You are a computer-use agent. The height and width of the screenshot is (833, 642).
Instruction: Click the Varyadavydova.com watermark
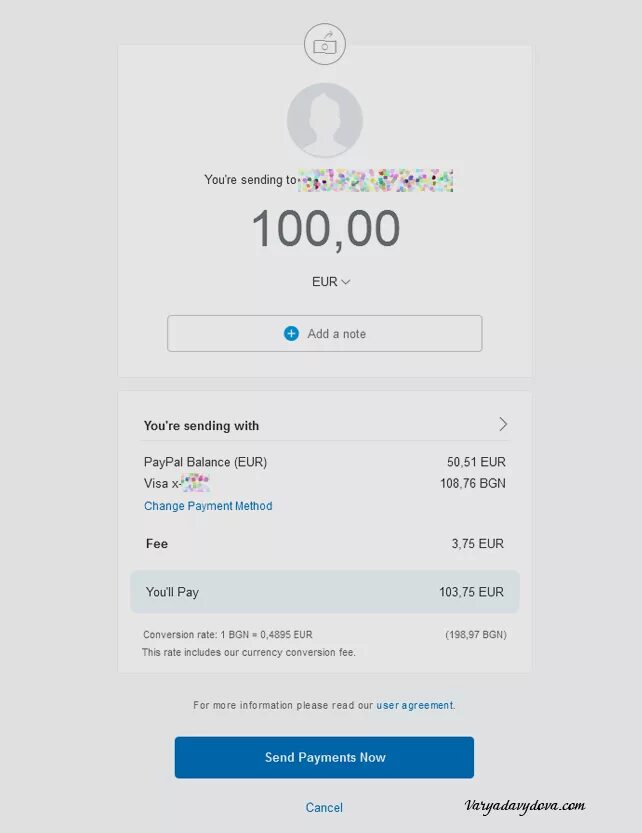525,806
